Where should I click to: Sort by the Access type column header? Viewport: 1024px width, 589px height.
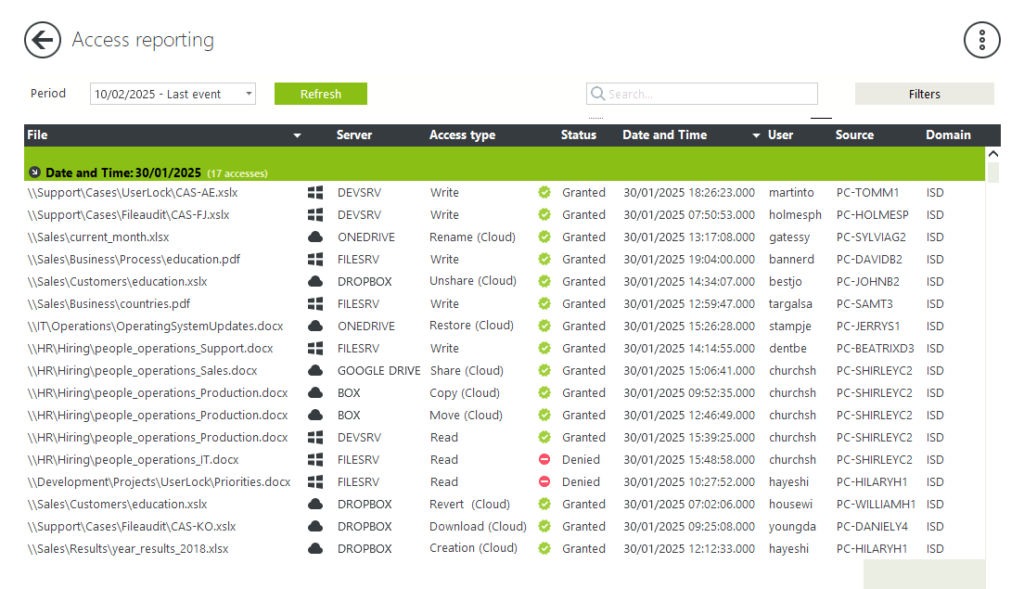click(x=462, y=135)
